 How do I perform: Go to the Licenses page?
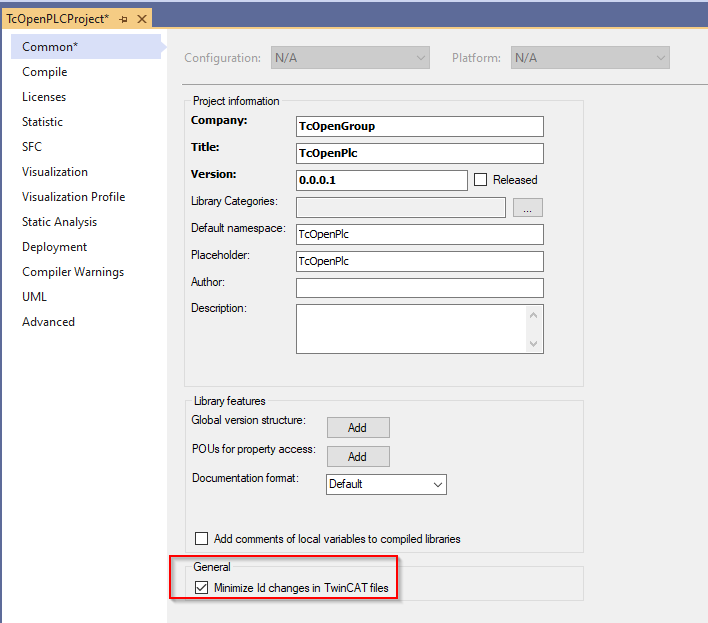(44, 97)
